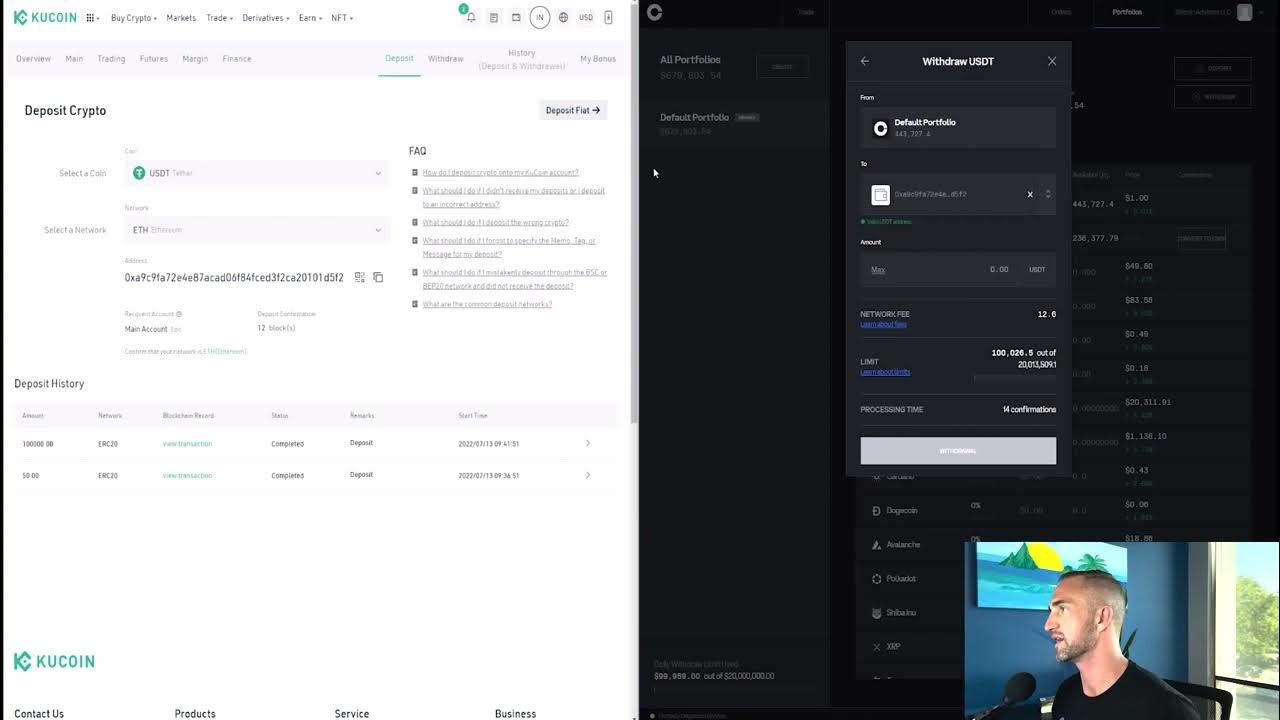The width and height of the screenshot is (1280, 720).
Task: Click the Recipient Account info icon
Action: coord(179,314)
